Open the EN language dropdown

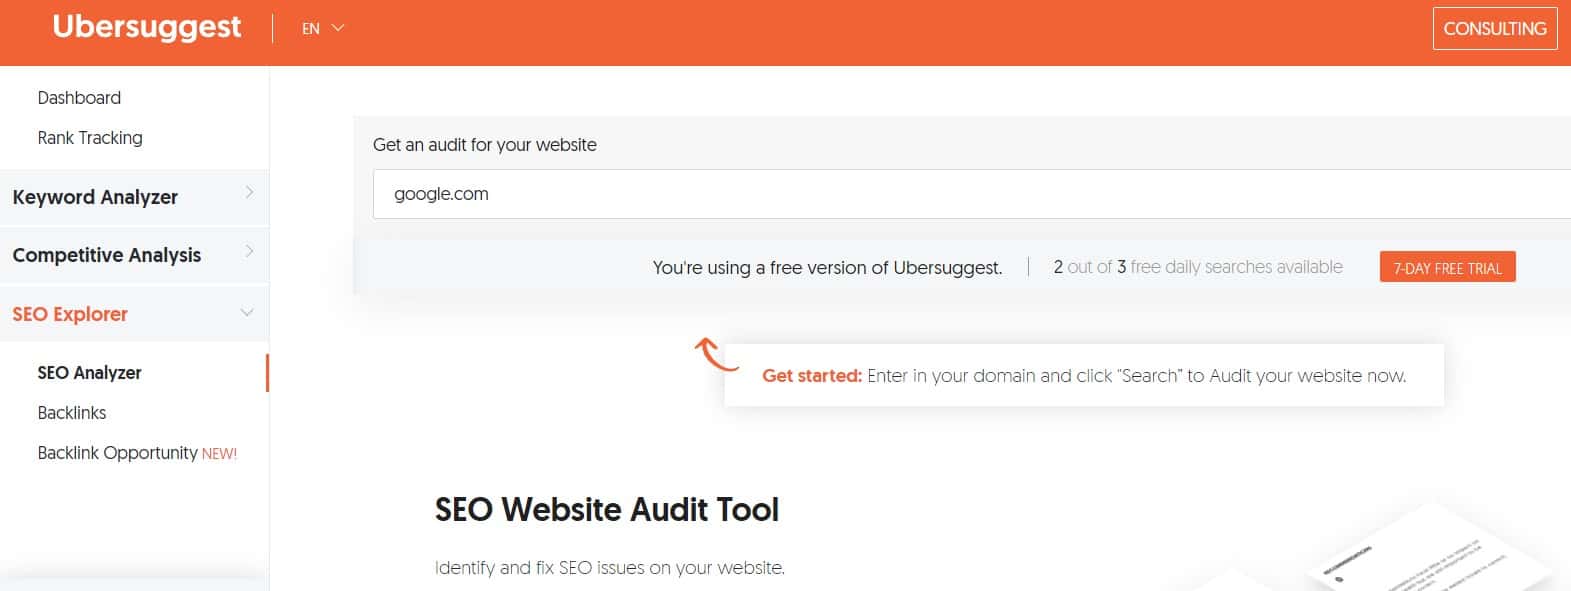[322, 28]
